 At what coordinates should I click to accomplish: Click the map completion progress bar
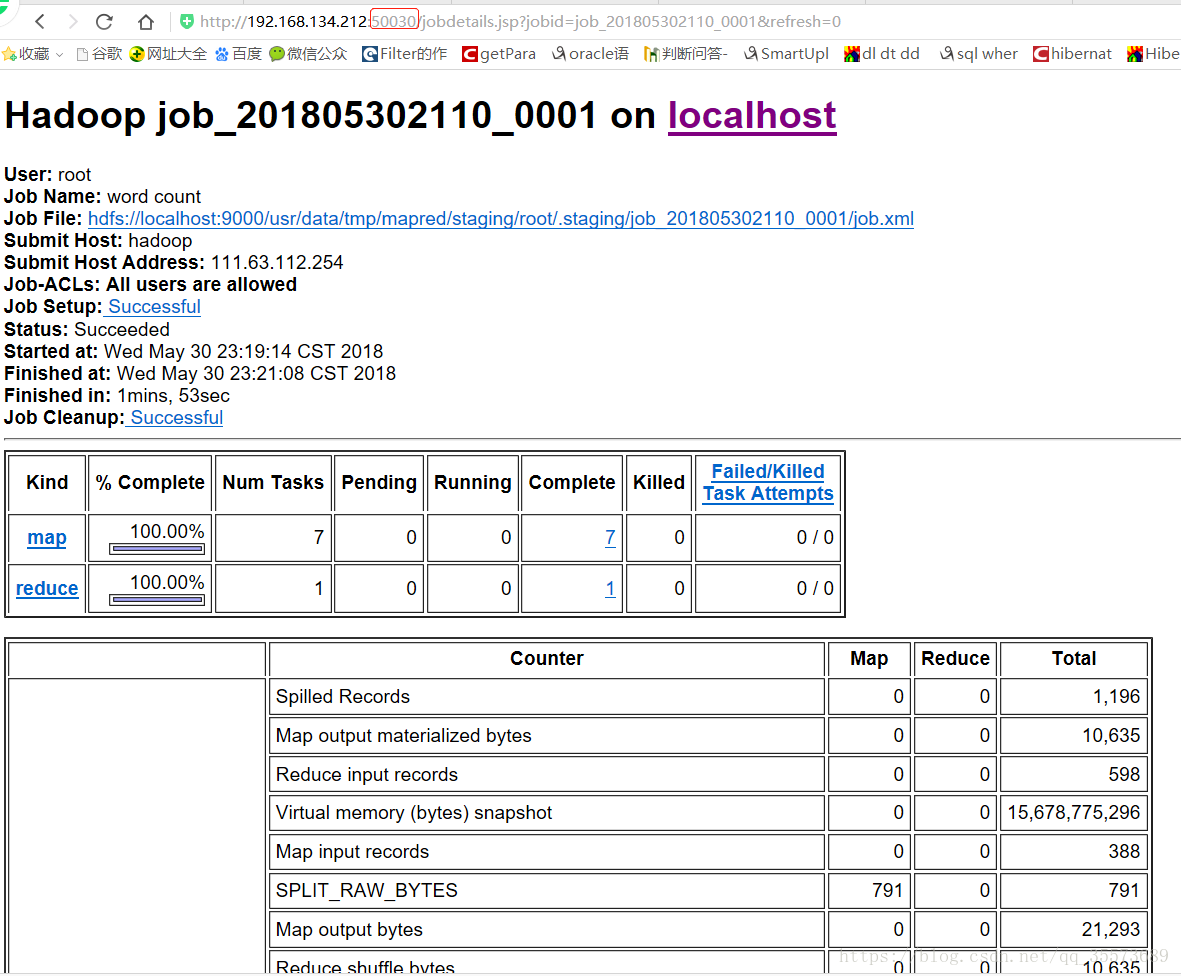pyautogui.click(x=157, y=549)
